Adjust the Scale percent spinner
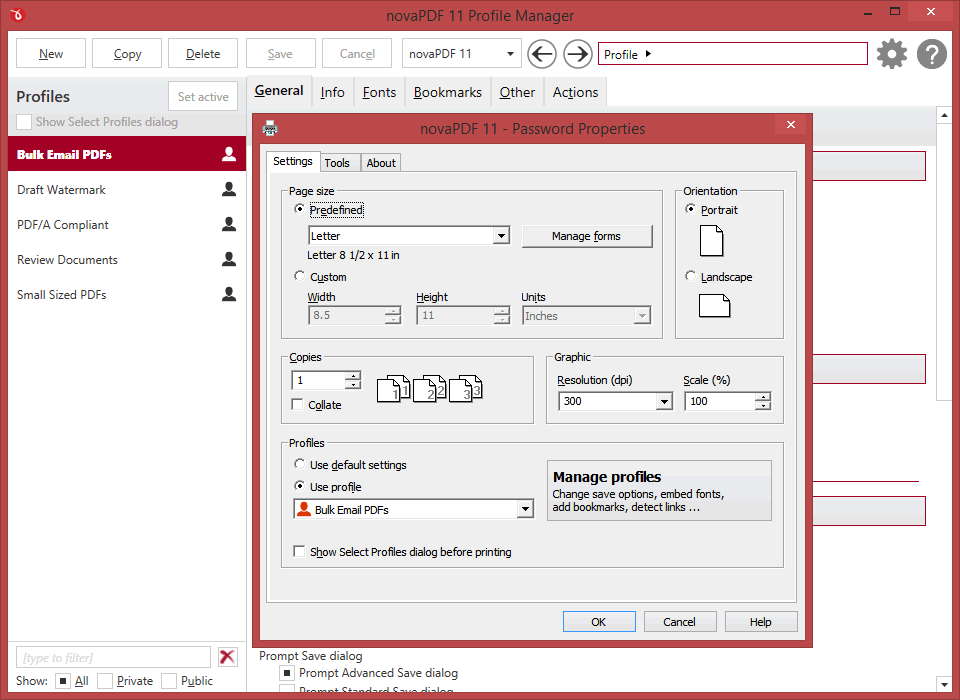 pos(762,401)
